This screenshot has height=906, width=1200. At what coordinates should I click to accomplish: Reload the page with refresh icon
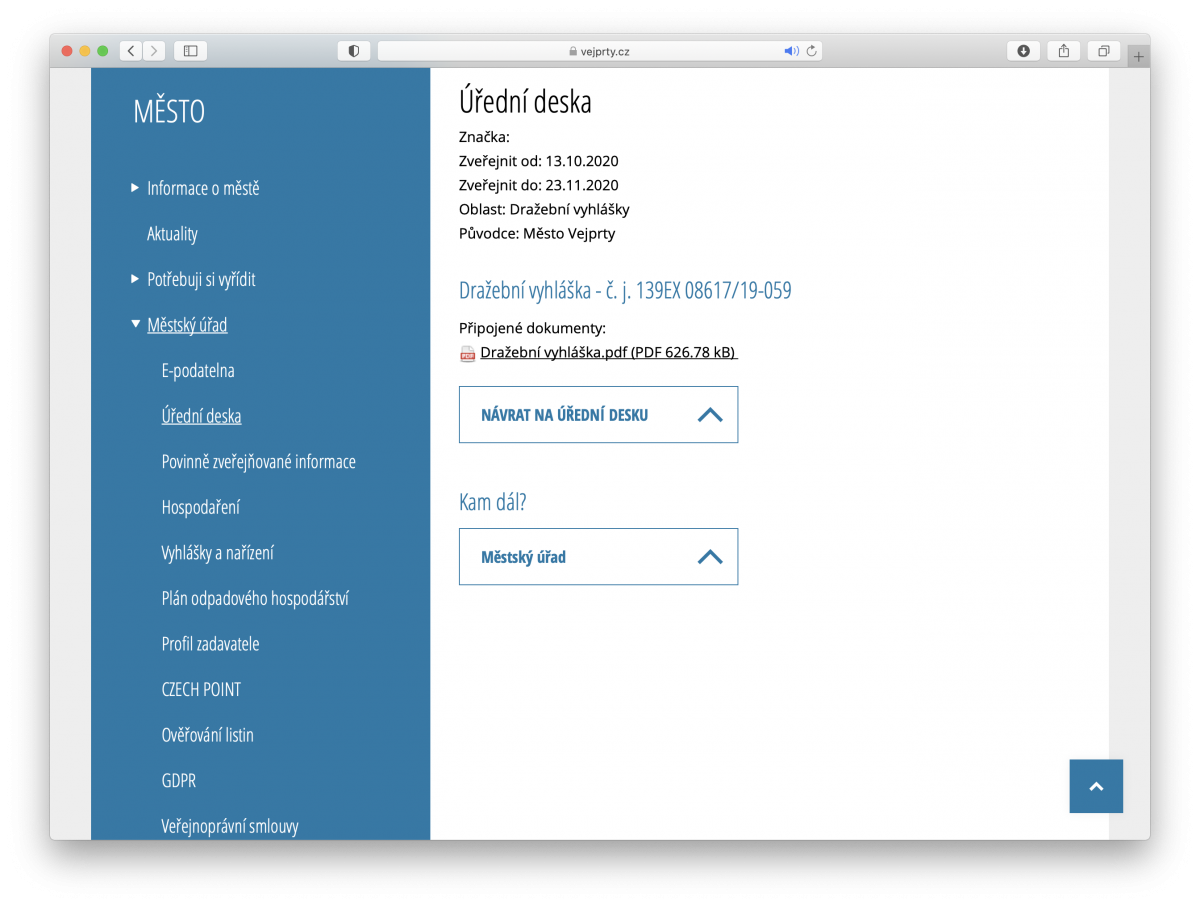[x=811, y=51]
